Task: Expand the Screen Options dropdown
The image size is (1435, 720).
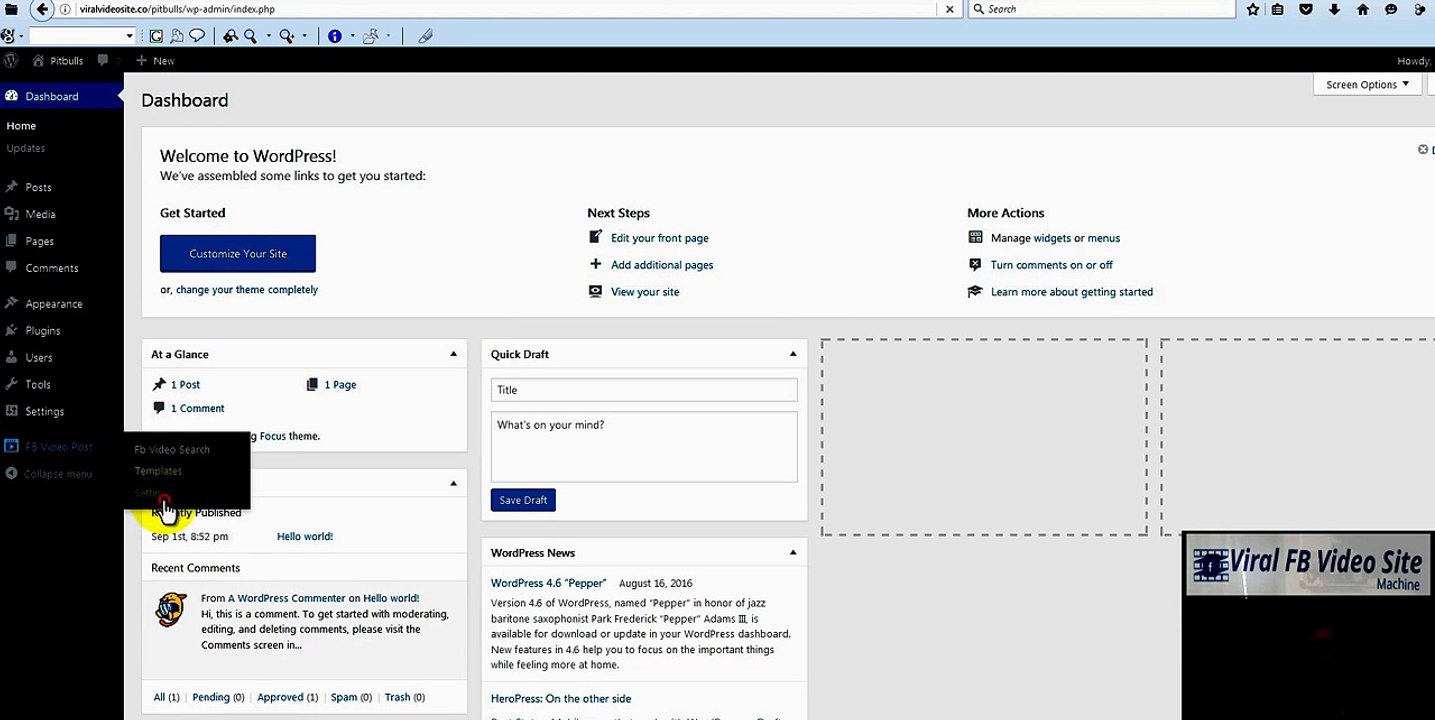Action: click(1367, 85)
